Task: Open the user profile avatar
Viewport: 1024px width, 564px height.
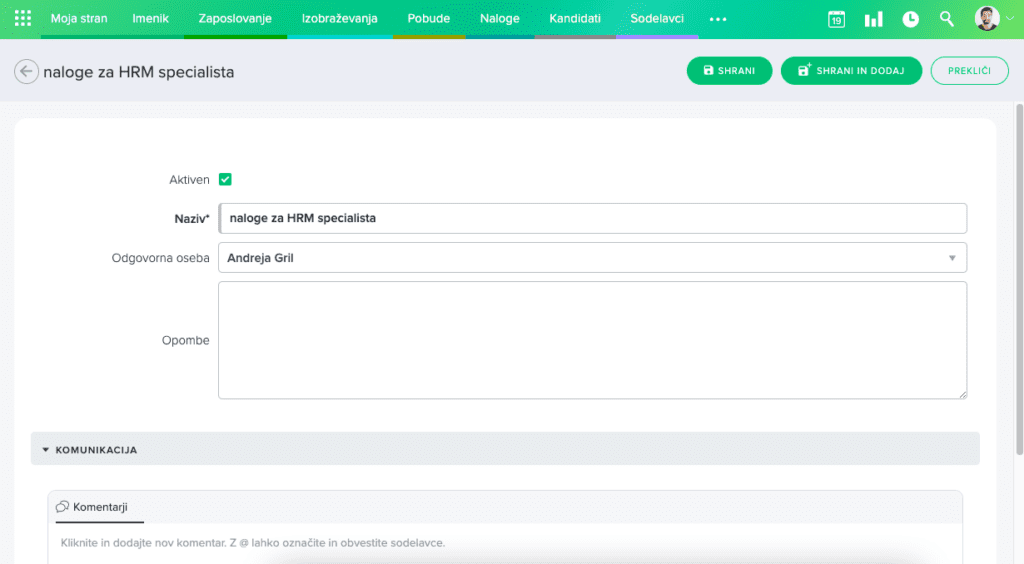Action: 986,19
